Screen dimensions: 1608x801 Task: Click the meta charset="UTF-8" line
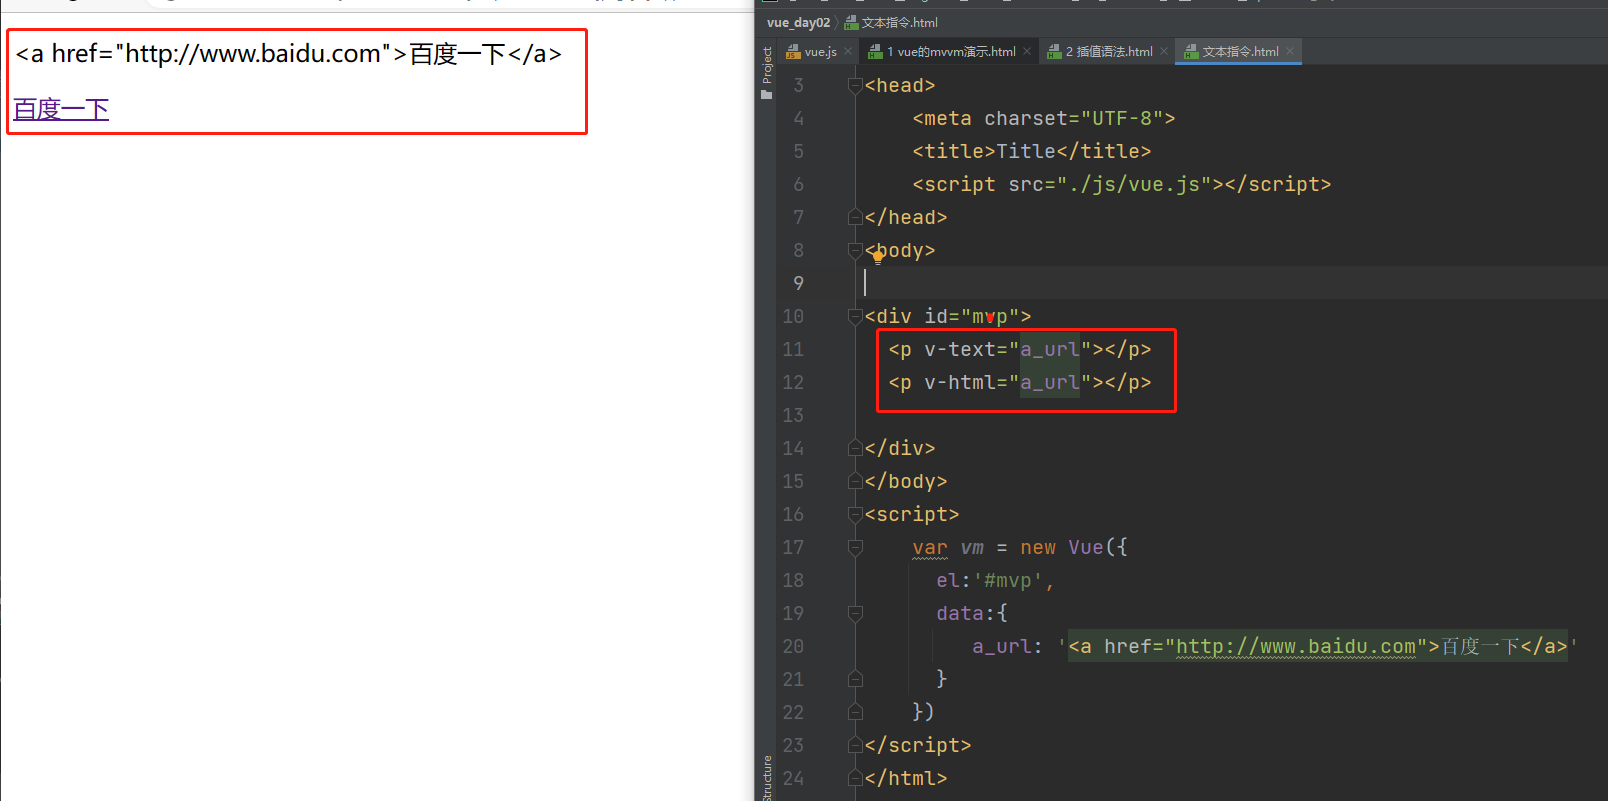1044,118
